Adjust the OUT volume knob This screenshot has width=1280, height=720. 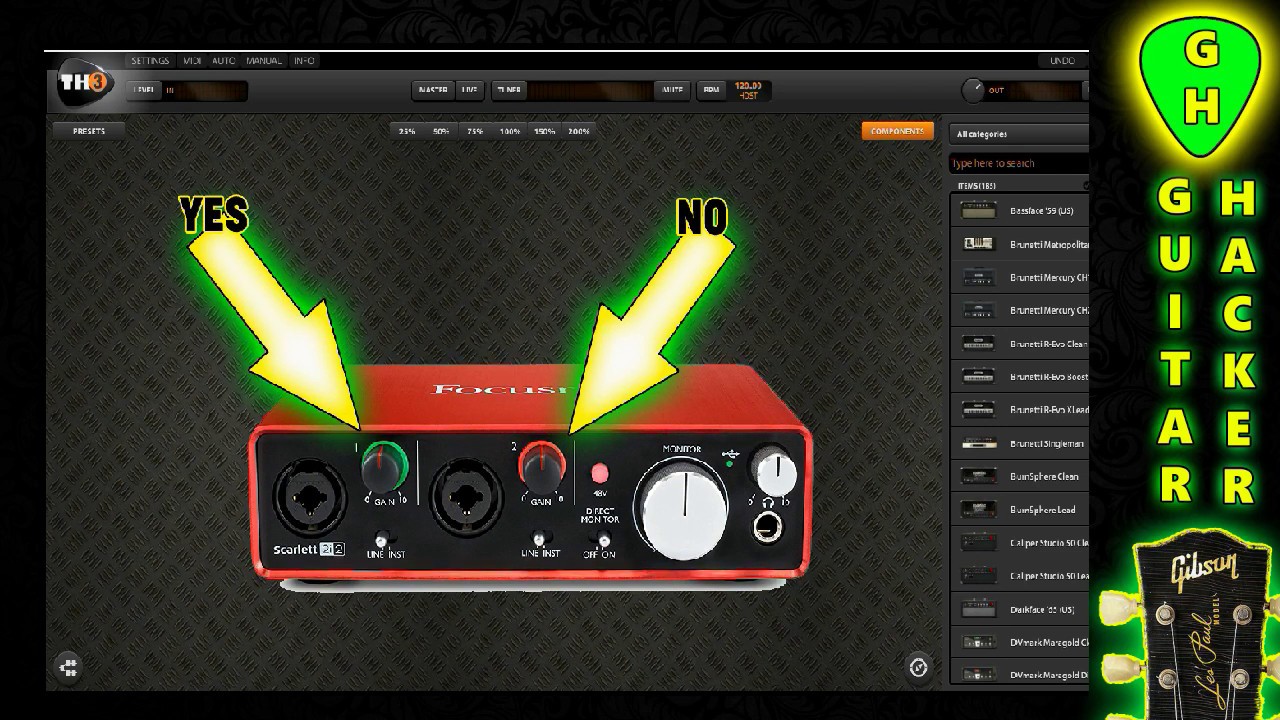973,90
